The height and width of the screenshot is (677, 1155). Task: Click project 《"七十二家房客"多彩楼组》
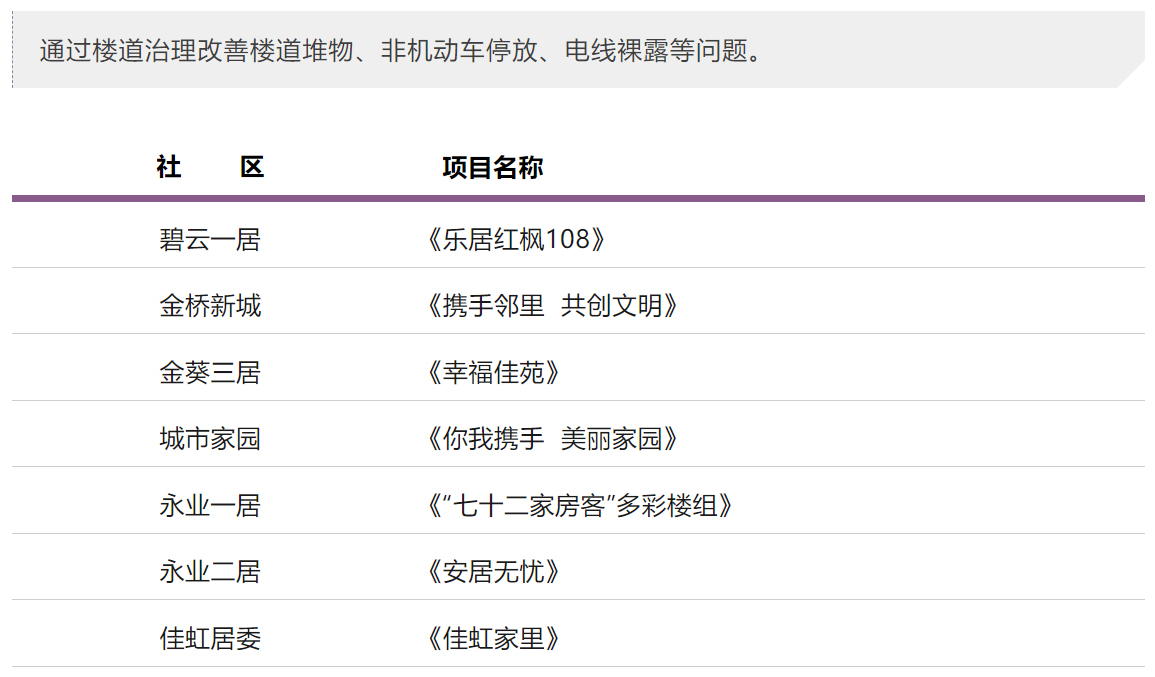point(577,506)
